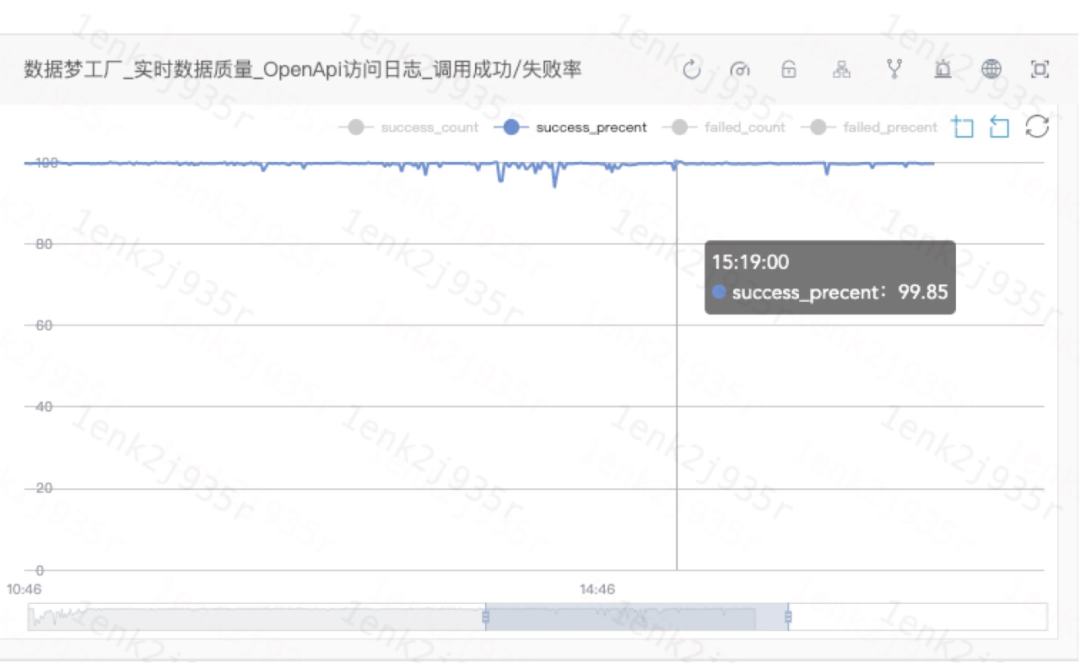
Task: Click the 40 y-axis label
Action: coord(43,406)
